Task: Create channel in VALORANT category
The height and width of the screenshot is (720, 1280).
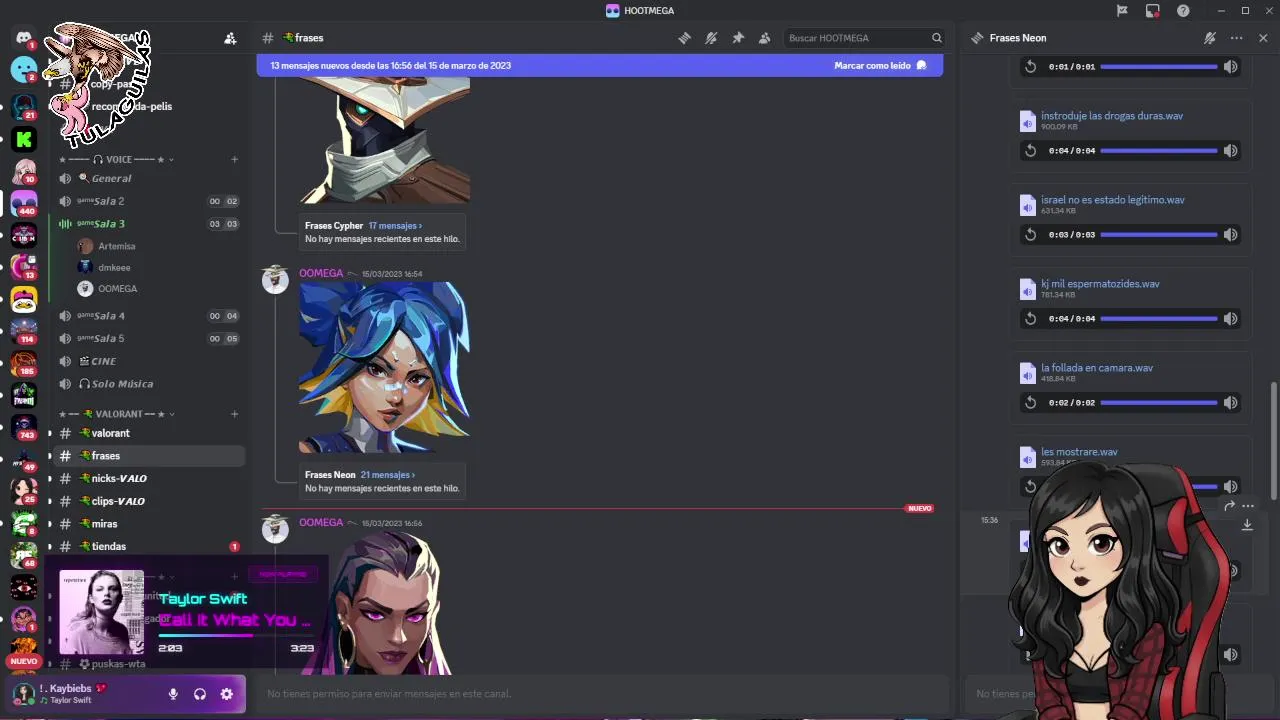Action: [x=235, y=414]
